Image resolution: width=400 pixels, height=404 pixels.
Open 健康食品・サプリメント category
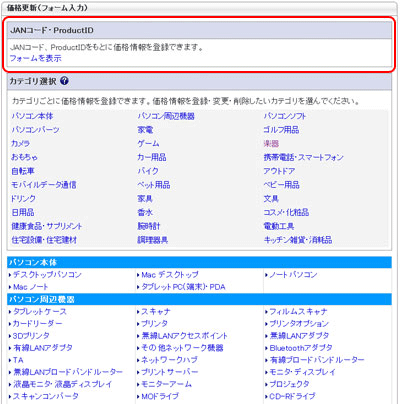click(47, 226)
